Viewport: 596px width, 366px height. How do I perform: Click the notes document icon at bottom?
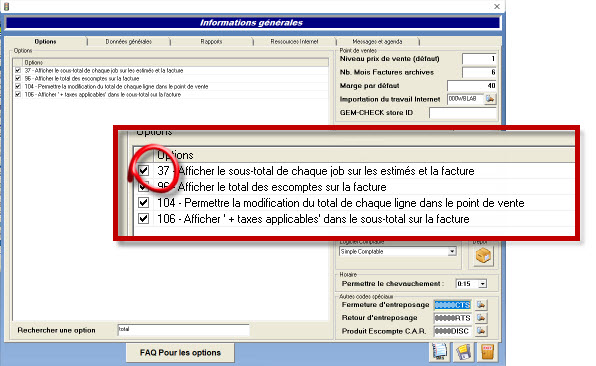pos(440,352)
